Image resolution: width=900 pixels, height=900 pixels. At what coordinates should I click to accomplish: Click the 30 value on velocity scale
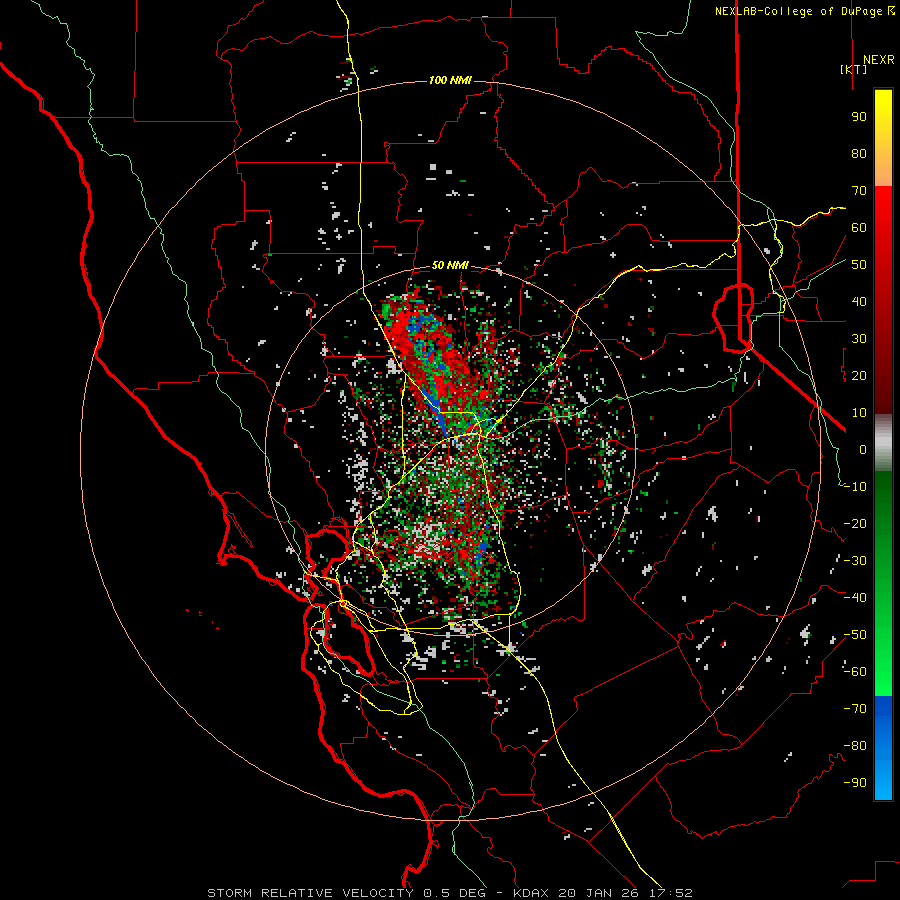859,339
